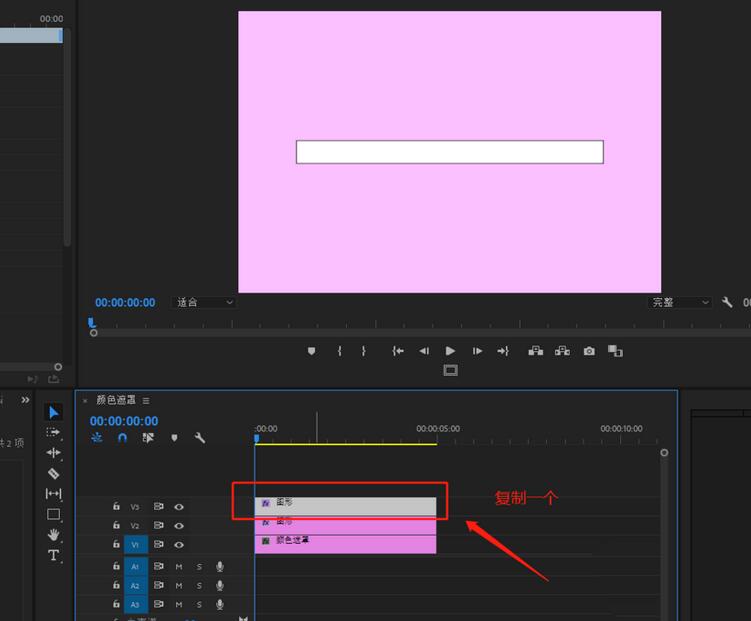
Task: Lock the V1 track
Action: coord(116,544)
